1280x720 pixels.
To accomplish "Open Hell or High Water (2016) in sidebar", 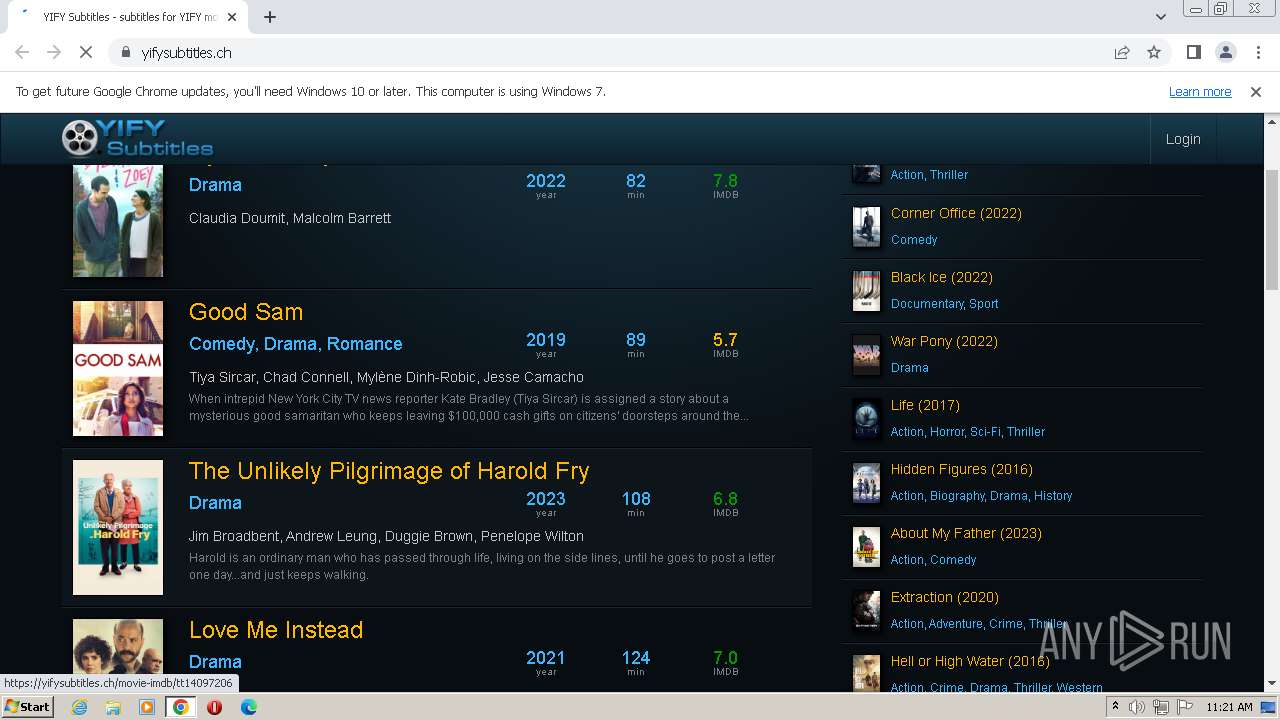I will coord(970,661).
